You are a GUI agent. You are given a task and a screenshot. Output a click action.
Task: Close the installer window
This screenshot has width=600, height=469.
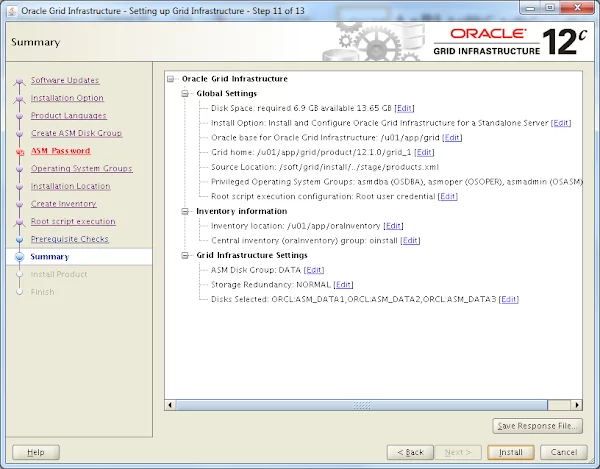[577, 8]
